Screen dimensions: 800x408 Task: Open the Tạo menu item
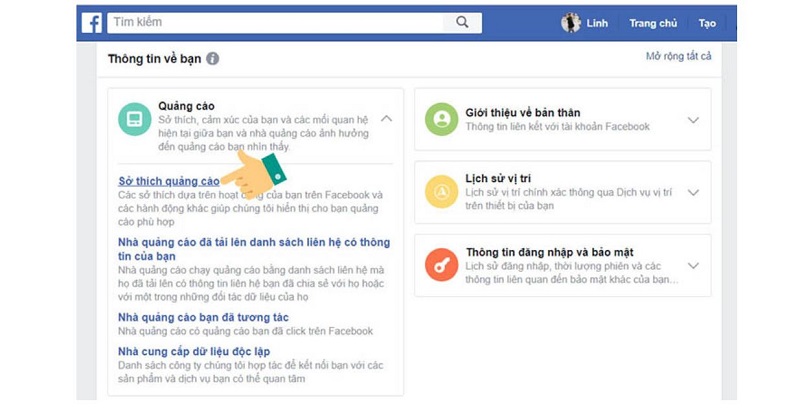tap(707, 23)
